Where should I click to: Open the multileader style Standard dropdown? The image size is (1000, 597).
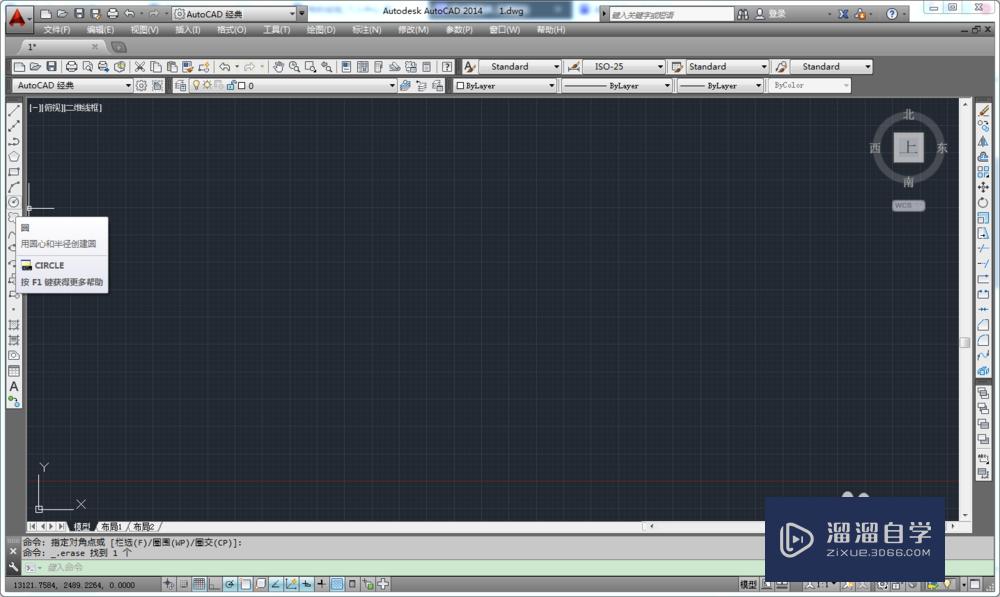tap(831, 66)
